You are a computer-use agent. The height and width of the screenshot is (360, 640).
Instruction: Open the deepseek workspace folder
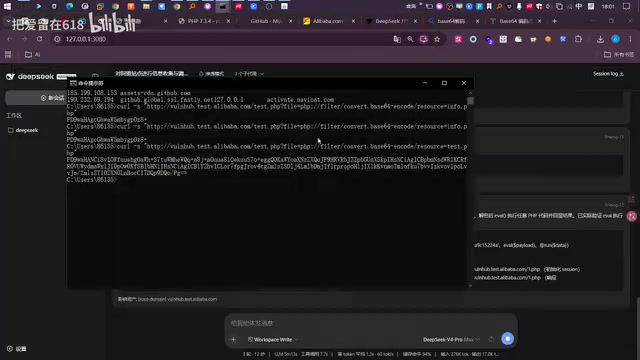(x=23, y=130)
